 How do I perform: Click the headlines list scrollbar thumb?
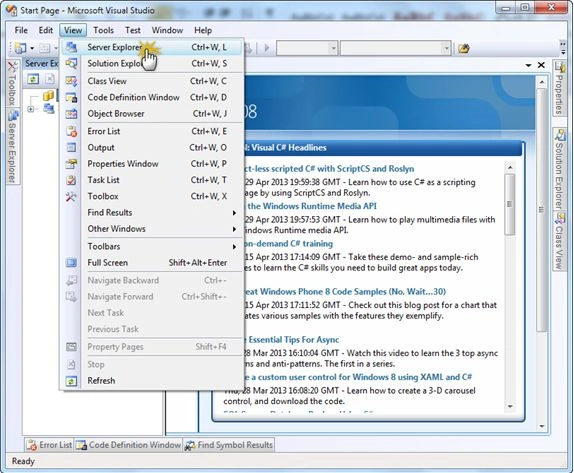coord(510,204)
